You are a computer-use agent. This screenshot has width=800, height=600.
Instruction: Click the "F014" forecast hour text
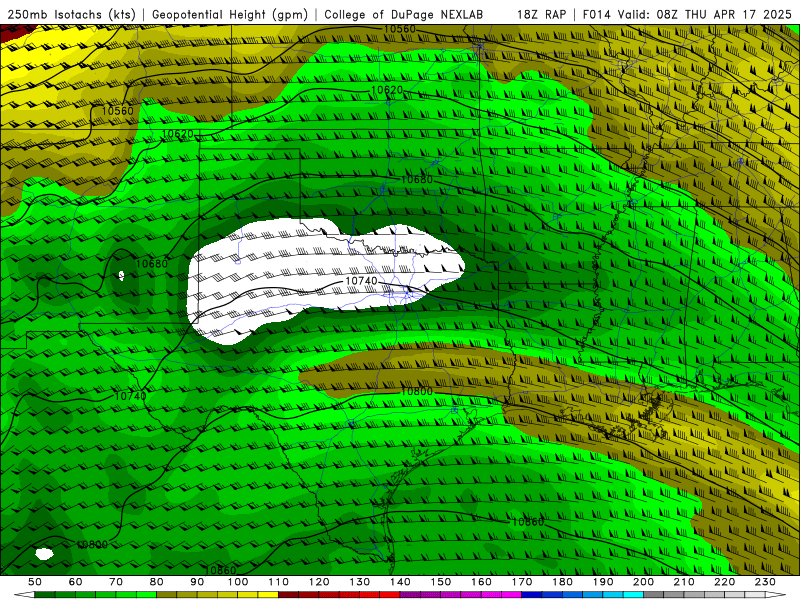point(597,14)
